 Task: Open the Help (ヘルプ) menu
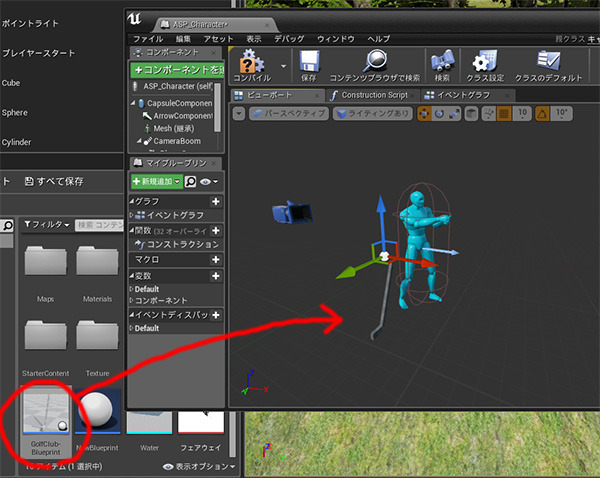[378, 39]
